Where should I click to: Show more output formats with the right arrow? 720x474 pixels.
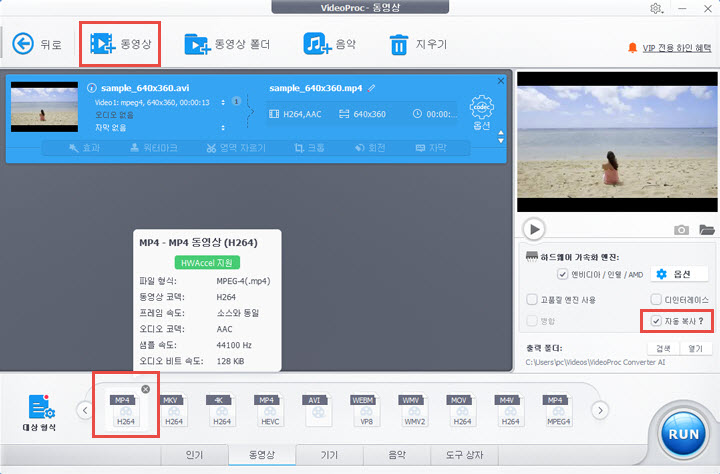tap(600, 410)
